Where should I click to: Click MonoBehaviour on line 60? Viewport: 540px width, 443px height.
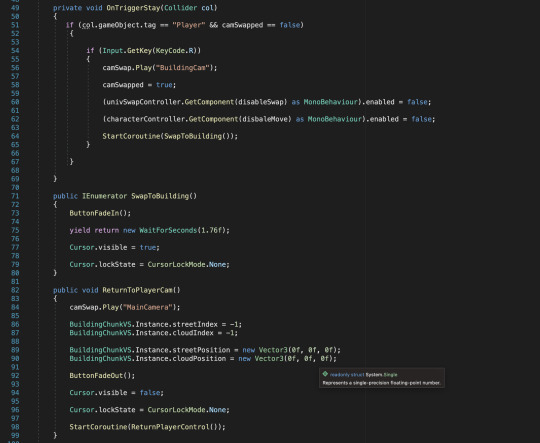click(x=331, y=102)
